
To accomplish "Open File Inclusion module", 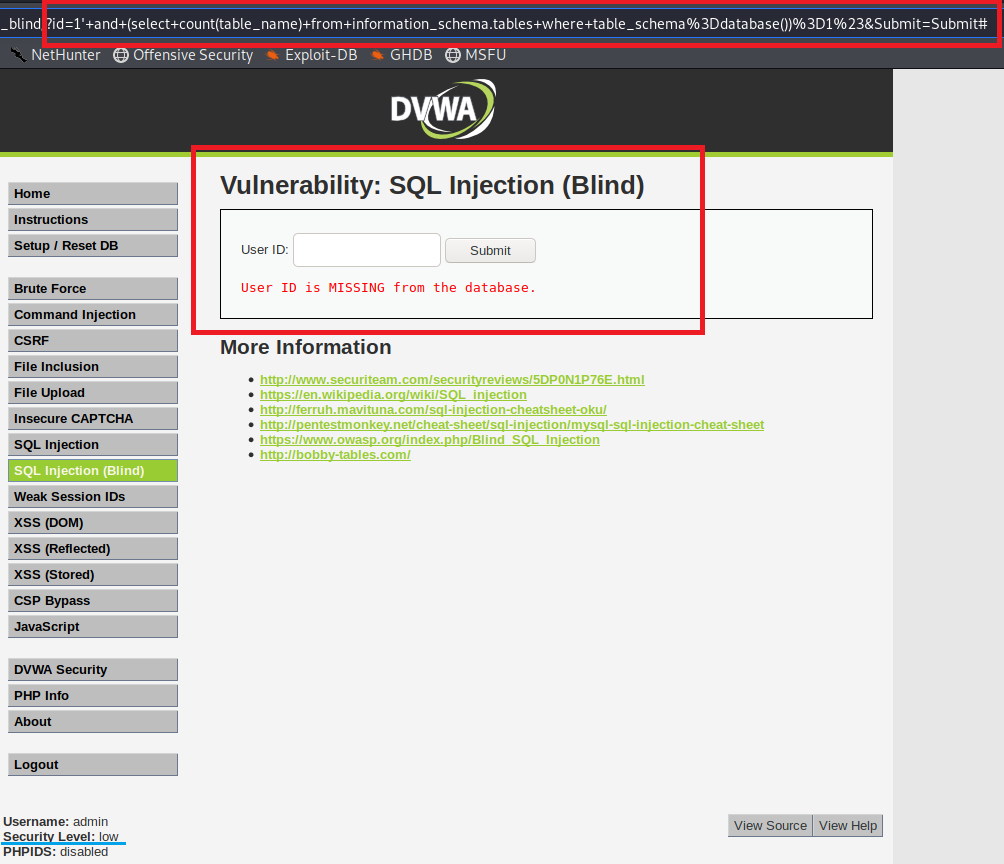I will point(93,366).
